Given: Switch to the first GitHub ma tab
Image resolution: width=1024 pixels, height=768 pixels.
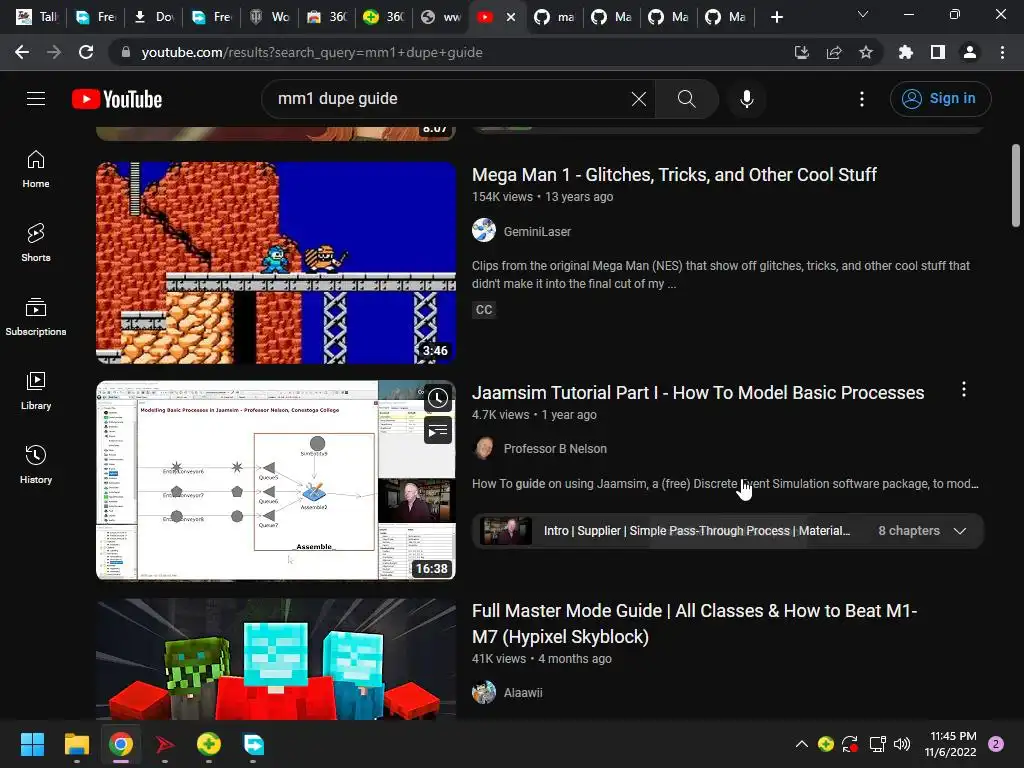Looking at the screenshot, I should click(x=554, y=17).
